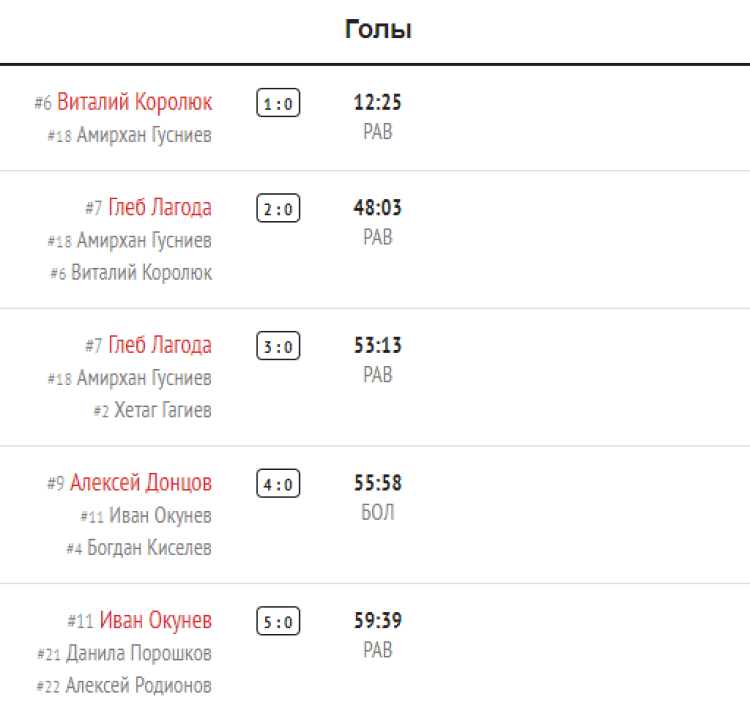This screenshot has height=716, width=750.
Task: Open player Данила Порошков profile
Action: click(x=139, y=654)
